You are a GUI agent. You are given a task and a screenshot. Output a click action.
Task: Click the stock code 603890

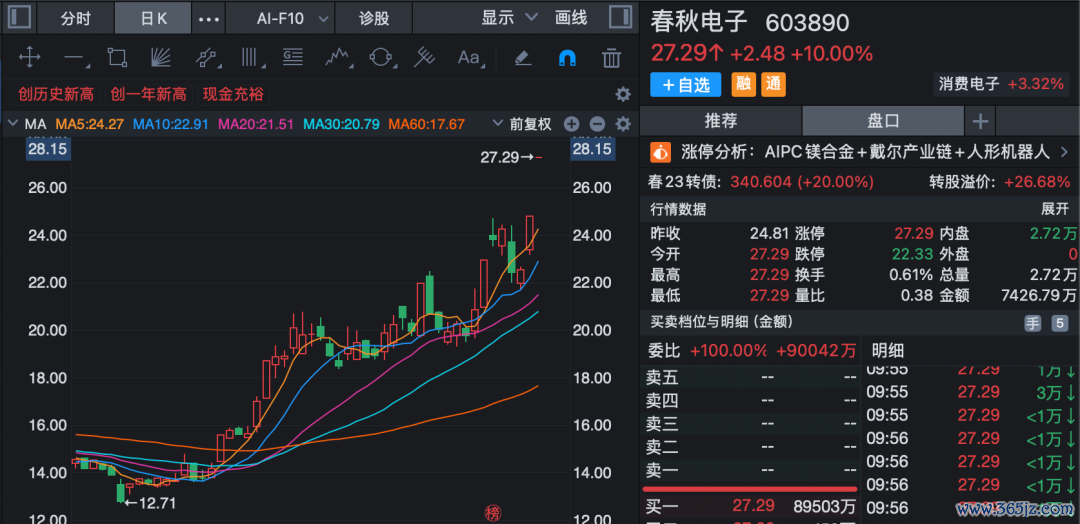click(x=807, y=23)
